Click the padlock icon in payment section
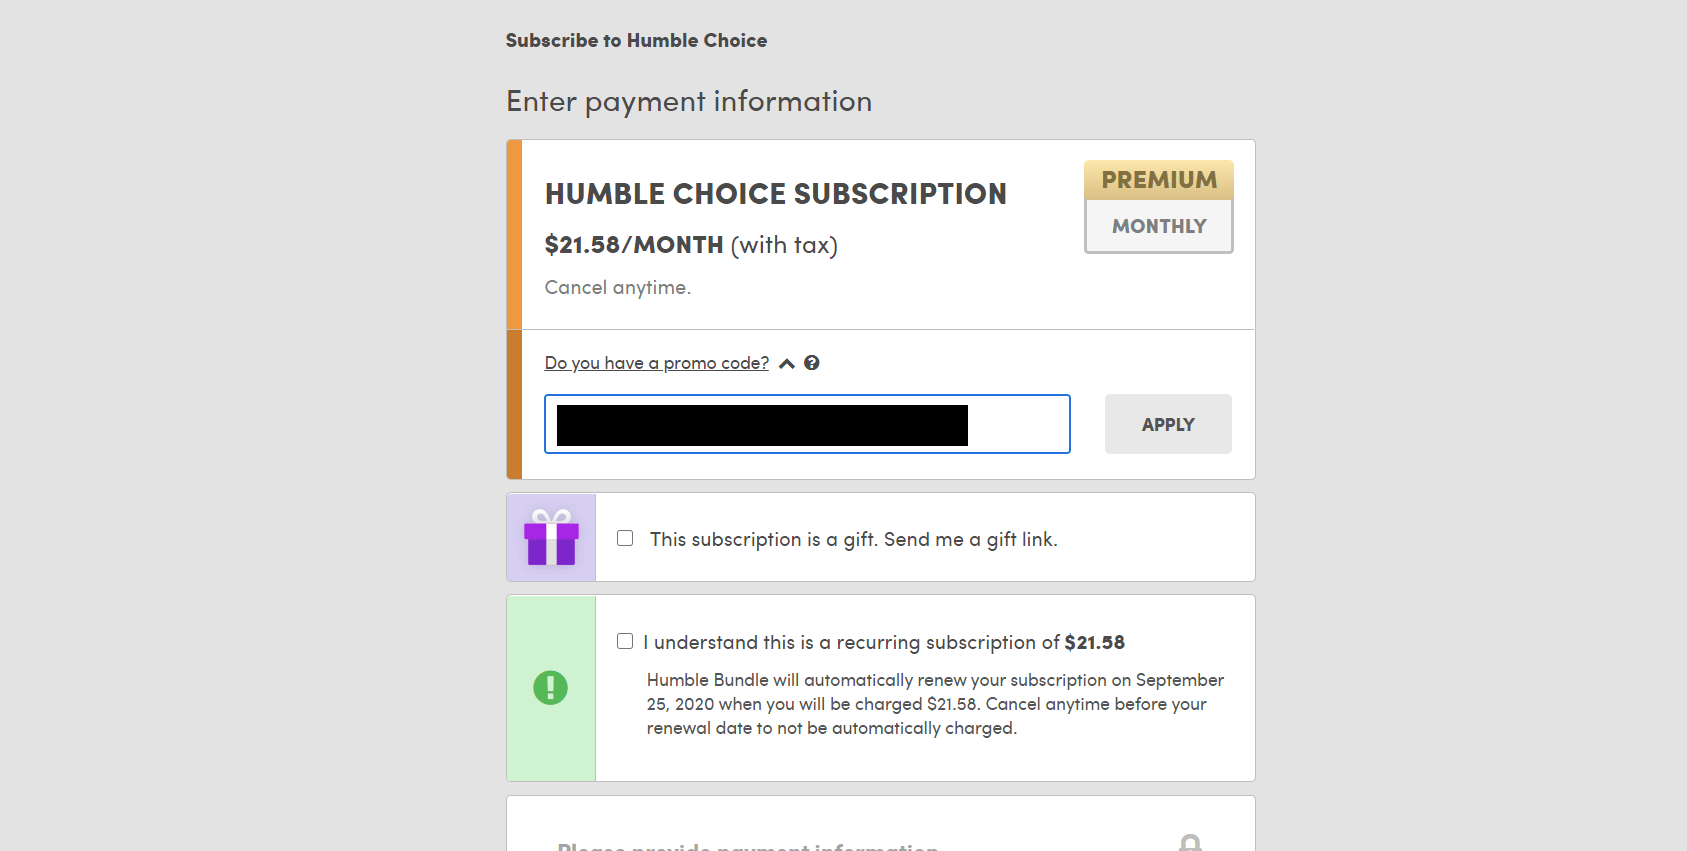Image resolution: width=1687 pixels, height=851 pixels. tap(1192, 843)
